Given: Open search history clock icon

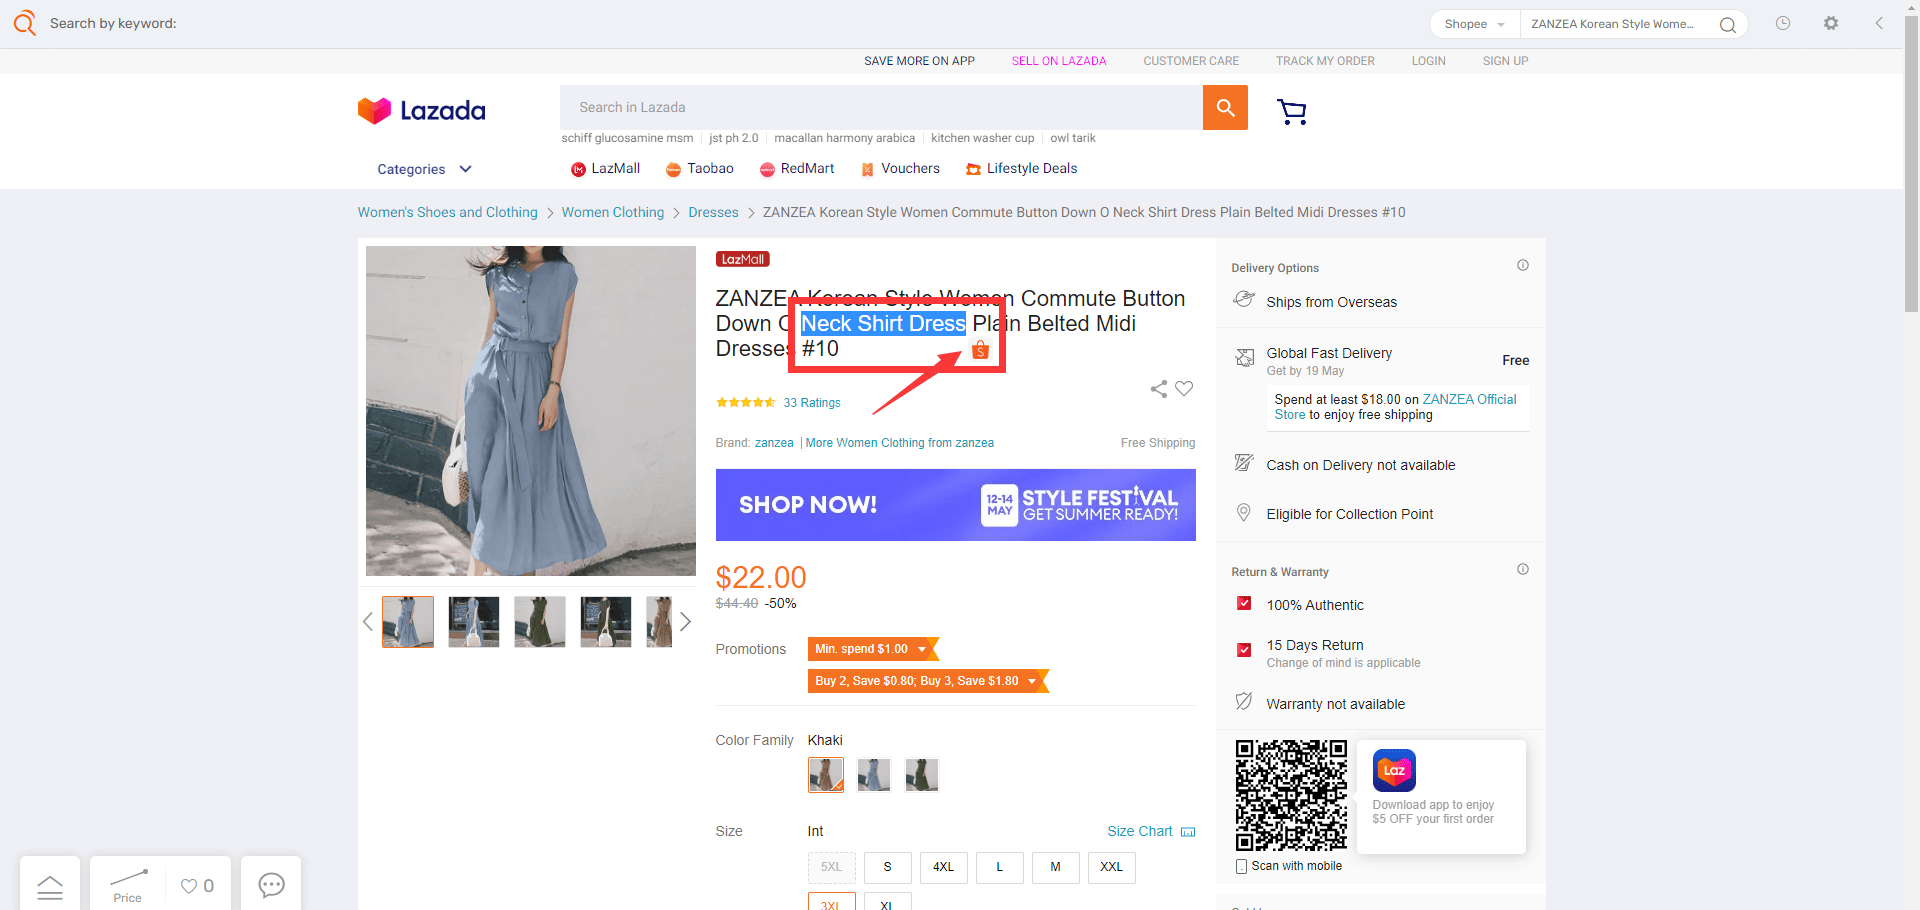Looking at the screenshot, I should 1783,23.
